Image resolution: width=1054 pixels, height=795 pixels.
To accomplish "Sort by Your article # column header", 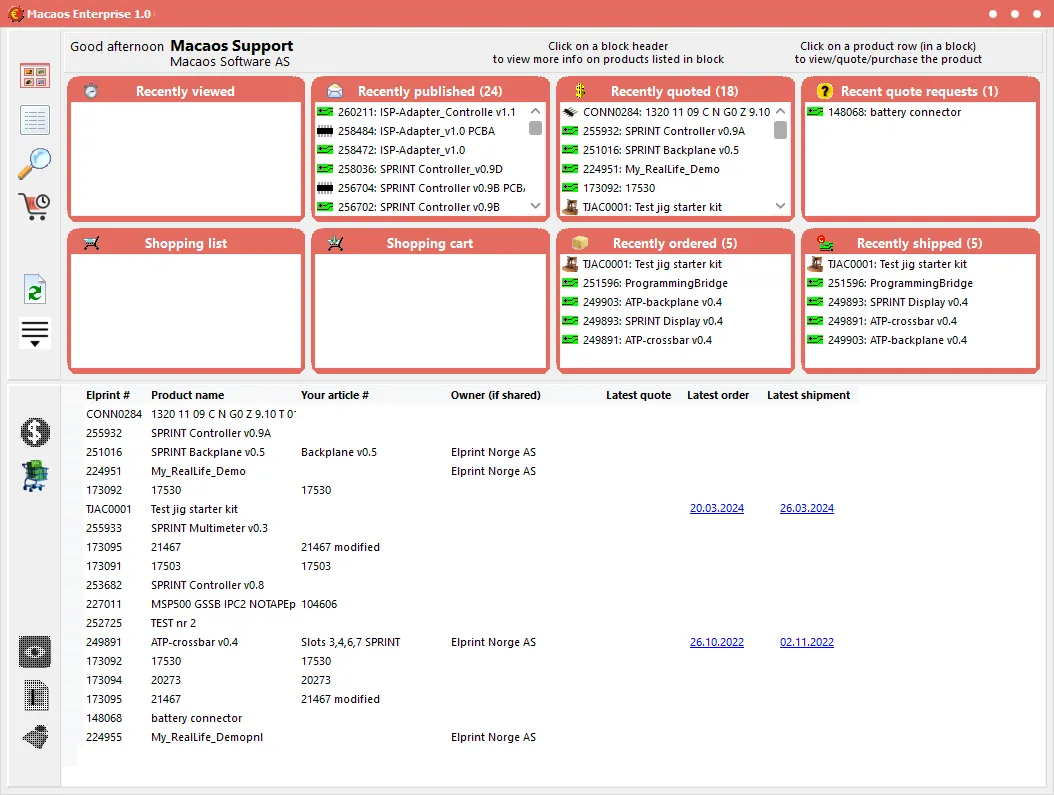I will pos(335,395).
